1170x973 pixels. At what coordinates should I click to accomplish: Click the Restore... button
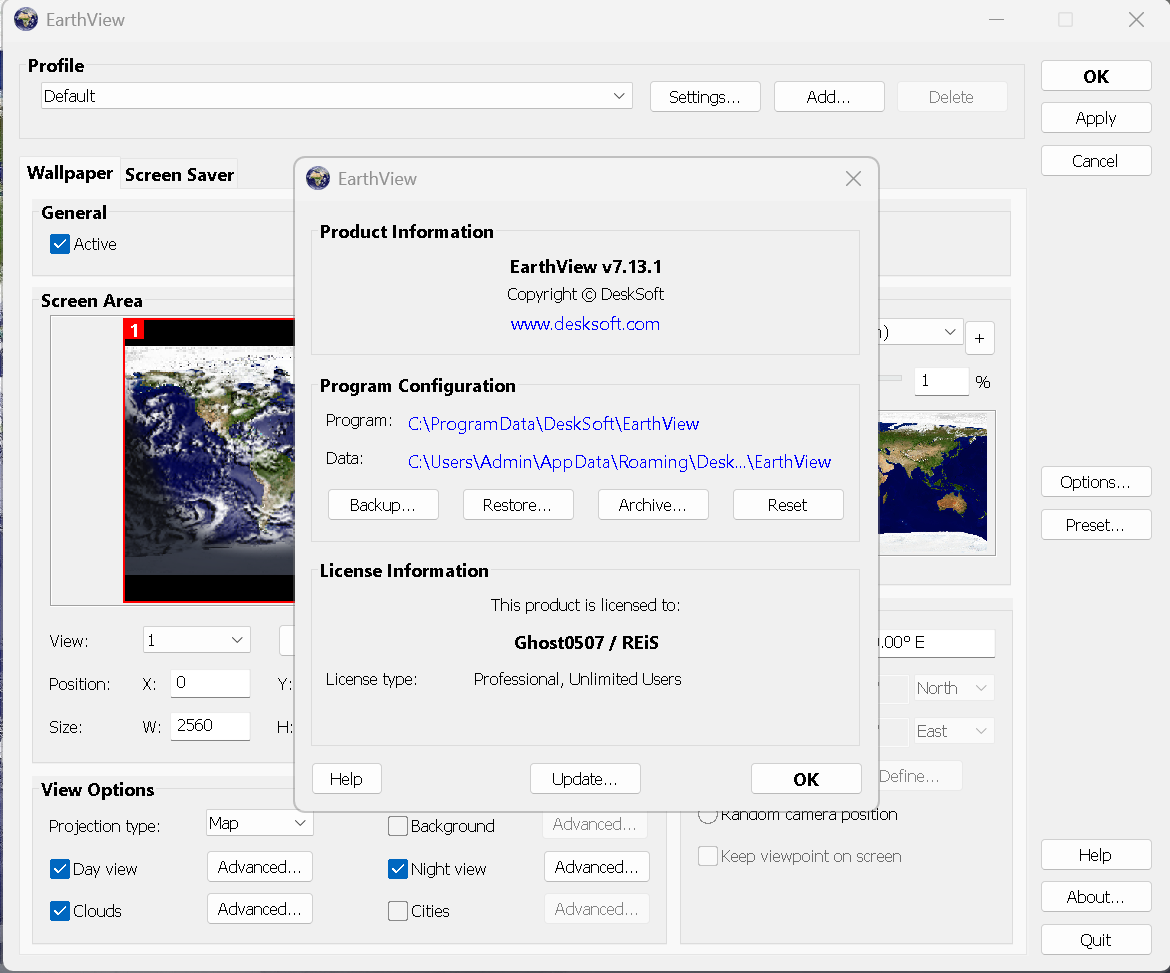click(518, 505)
